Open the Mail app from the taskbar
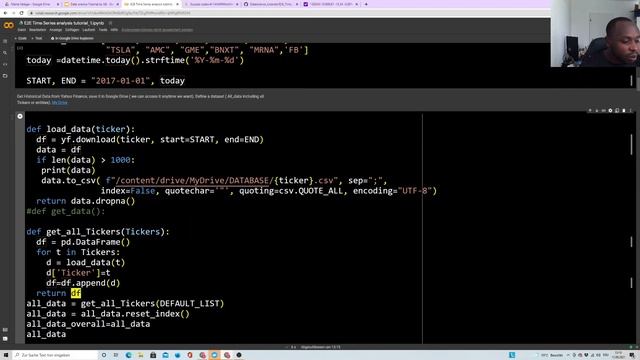This screenshot has width=640, height=360. pos(165,355)
